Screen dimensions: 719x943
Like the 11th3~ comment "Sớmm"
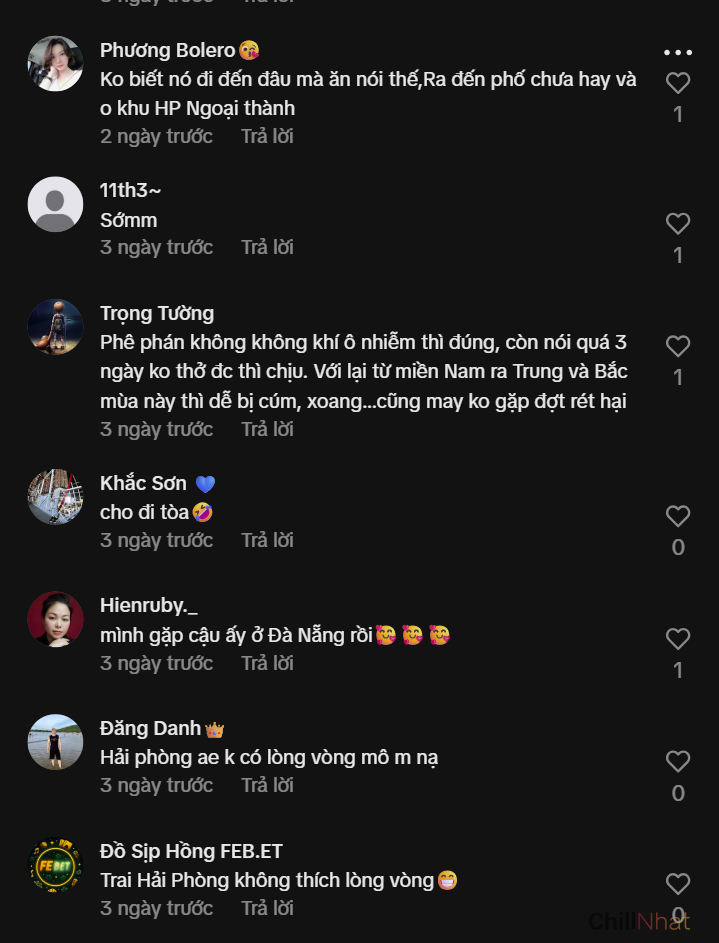pos(678,224)
